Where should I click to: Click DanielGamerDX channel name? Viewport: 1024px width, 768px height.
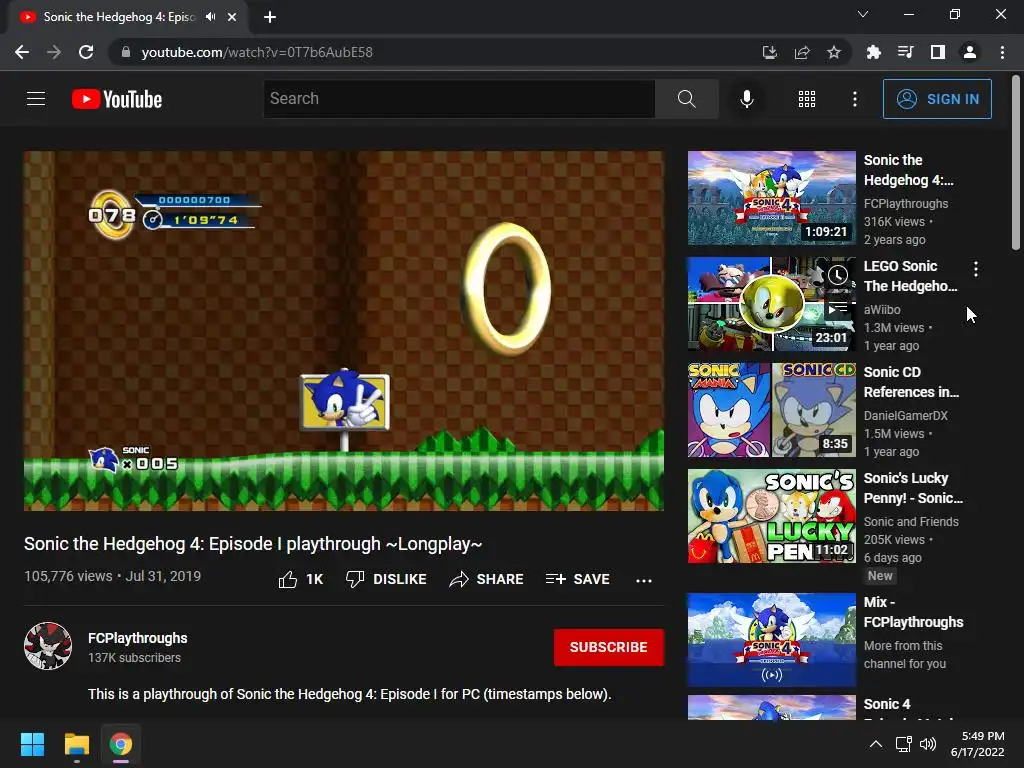(905, 415)
